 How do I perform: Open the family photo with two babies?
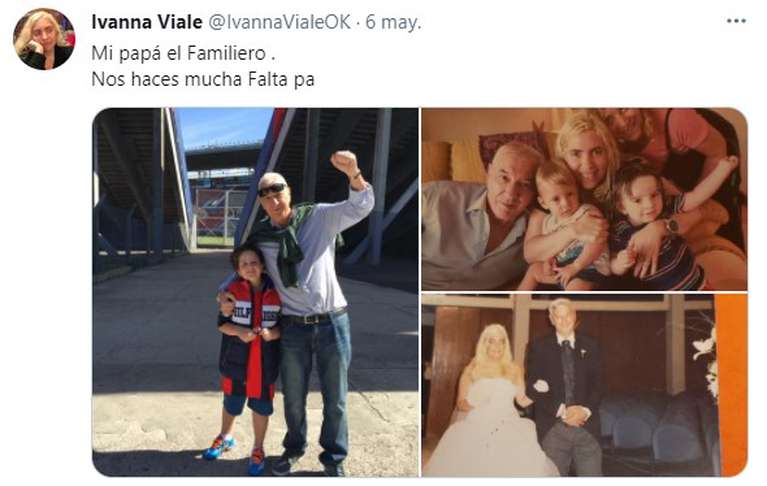point(585,199)
